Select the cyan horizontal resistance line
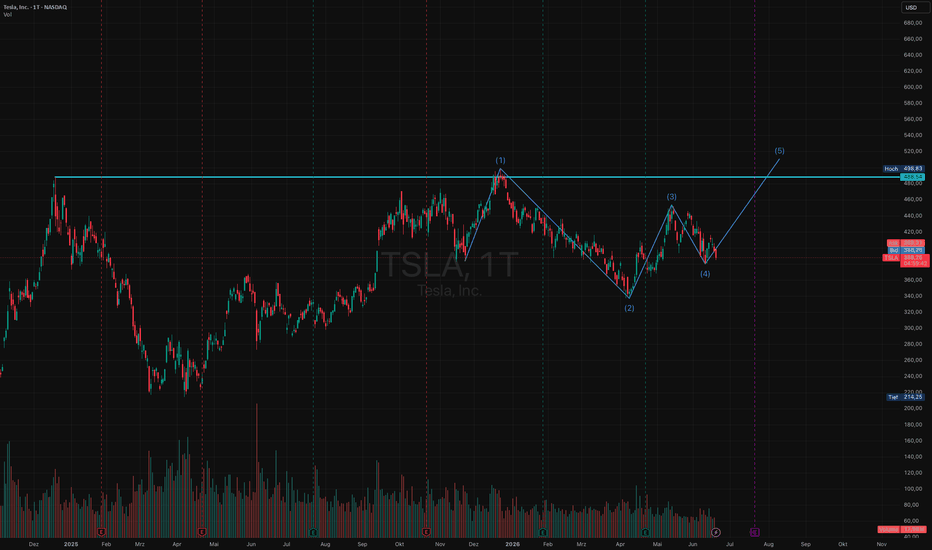Screen dimensions: 932x550 476,177
